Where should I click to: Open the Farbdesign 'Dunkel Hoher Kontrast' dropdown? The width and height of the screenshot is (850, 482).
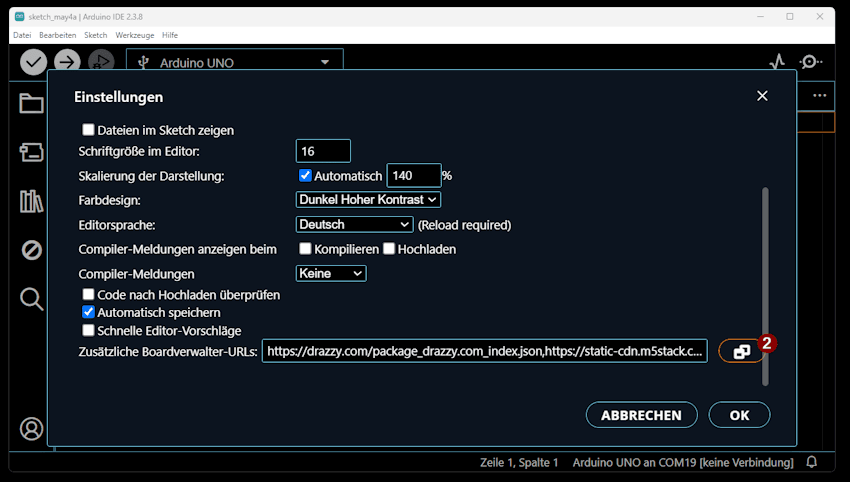368,200
